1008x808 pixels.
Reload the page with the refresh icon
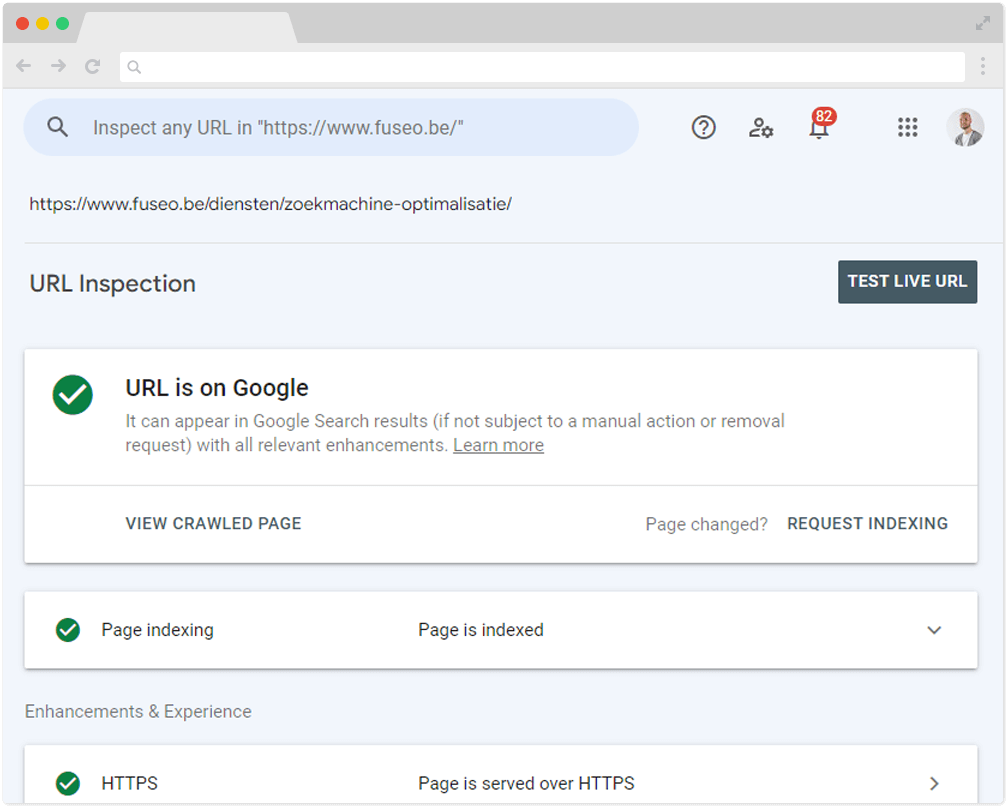[93, 66]
